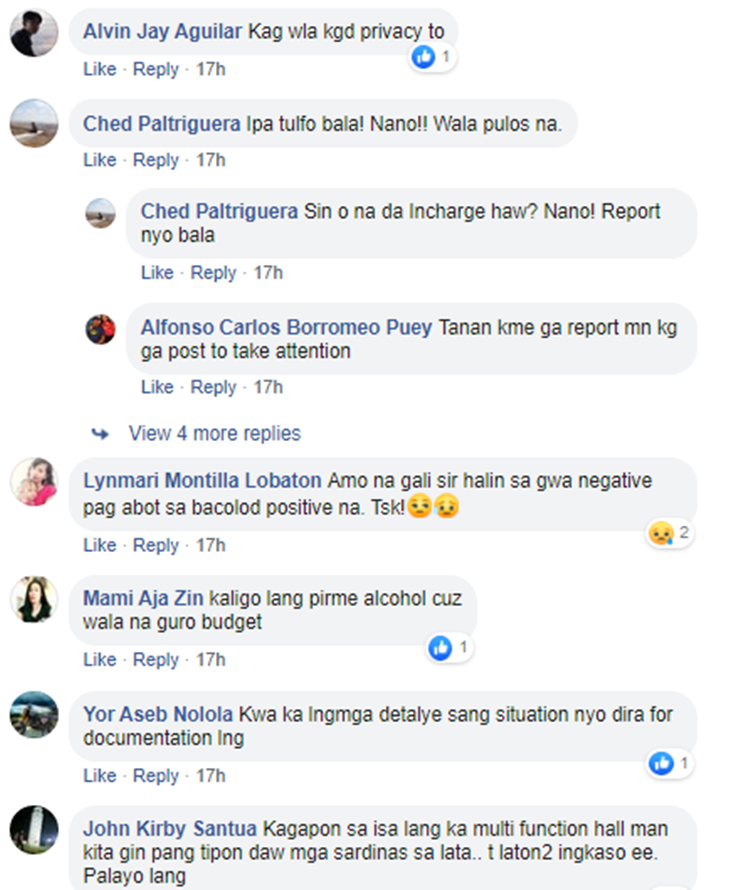The image size is (750, 890).
Task: Open Alvin Jay Aguilar's profile picture
Action: pos(34,33)
